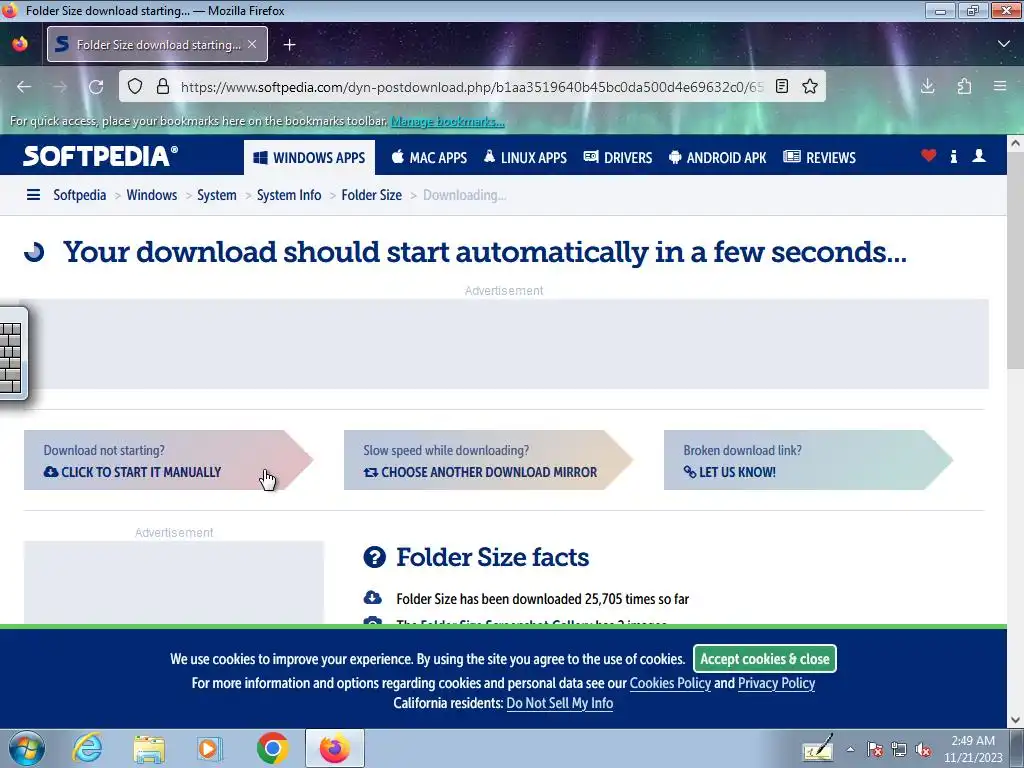1024x768 pixels.
Task: Open the Reviews section
Action: 820,157
